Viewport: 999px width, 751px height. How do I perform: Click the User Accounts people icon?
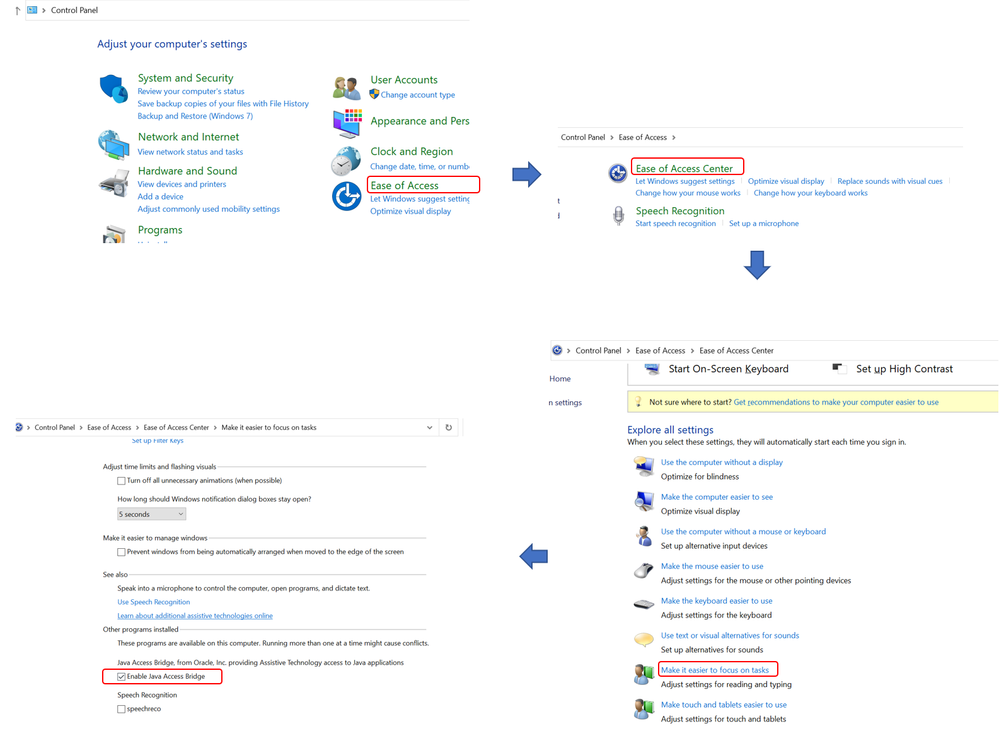(347, 88)
